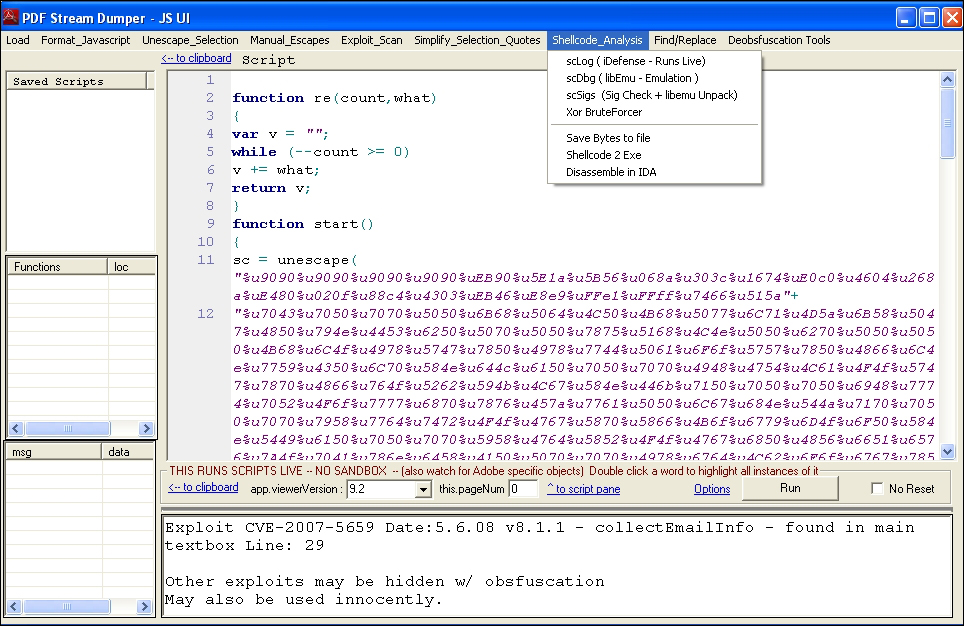Toggle the No Reset checkbox
This screenshot has width=964, height=626.
877,489
